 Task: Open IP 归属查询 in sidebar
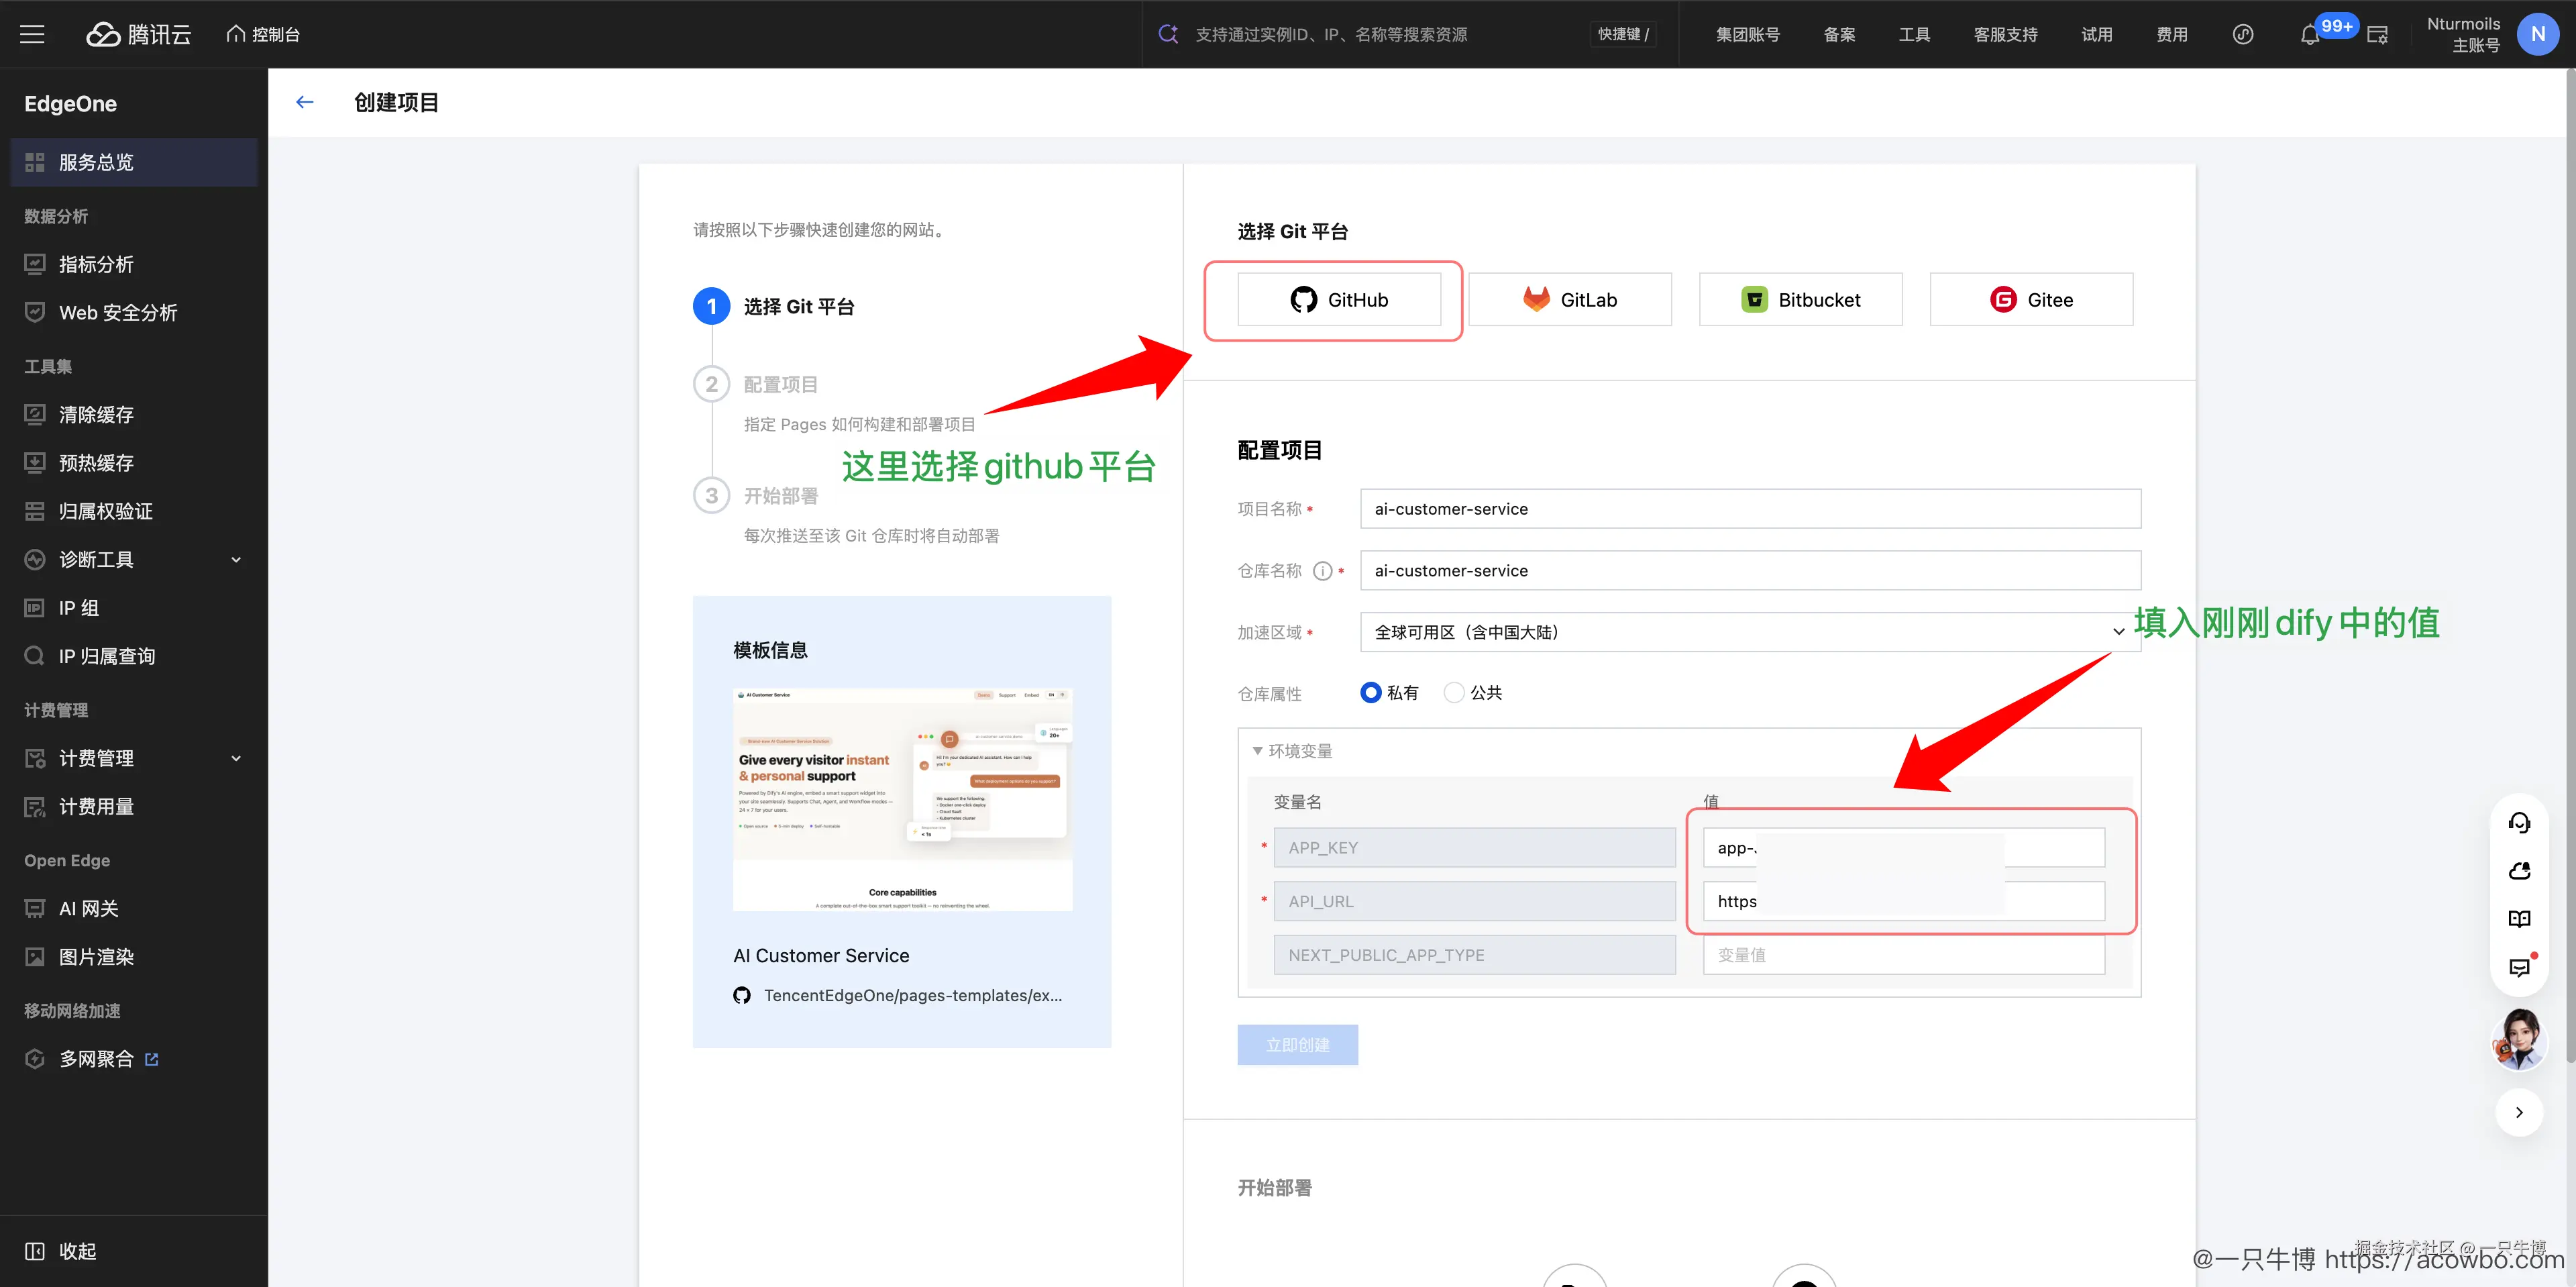134,656
